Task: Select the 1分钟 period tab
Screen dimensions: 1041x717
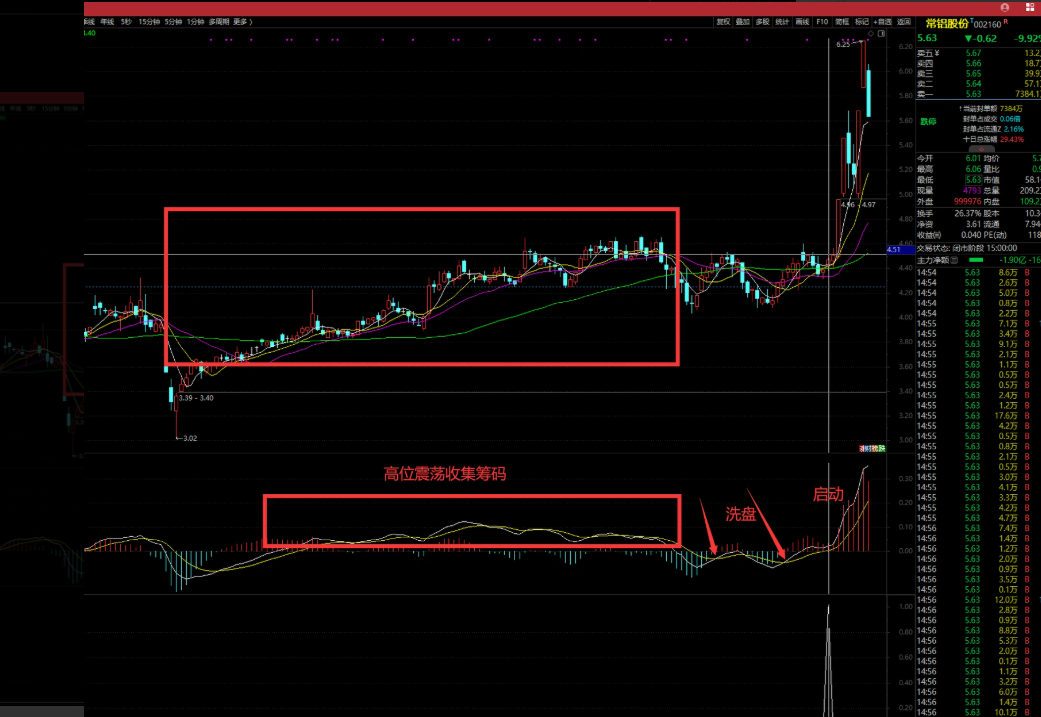Action: (x=196, y=21)
